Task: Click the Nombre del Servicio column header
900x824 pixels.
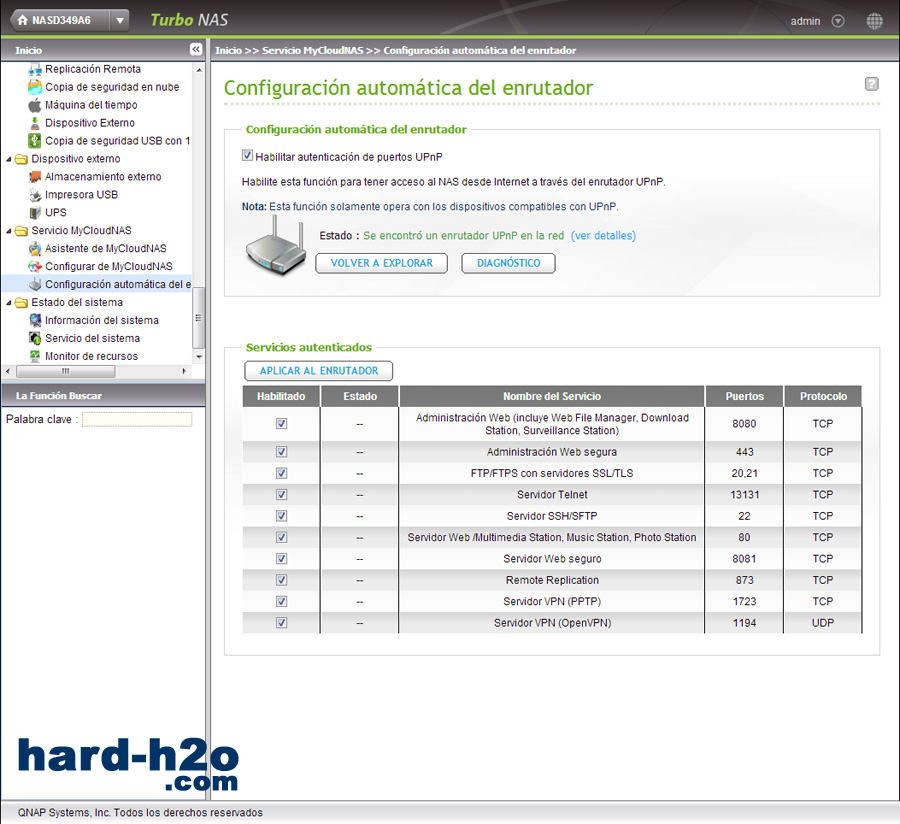Action: [552, 397]
